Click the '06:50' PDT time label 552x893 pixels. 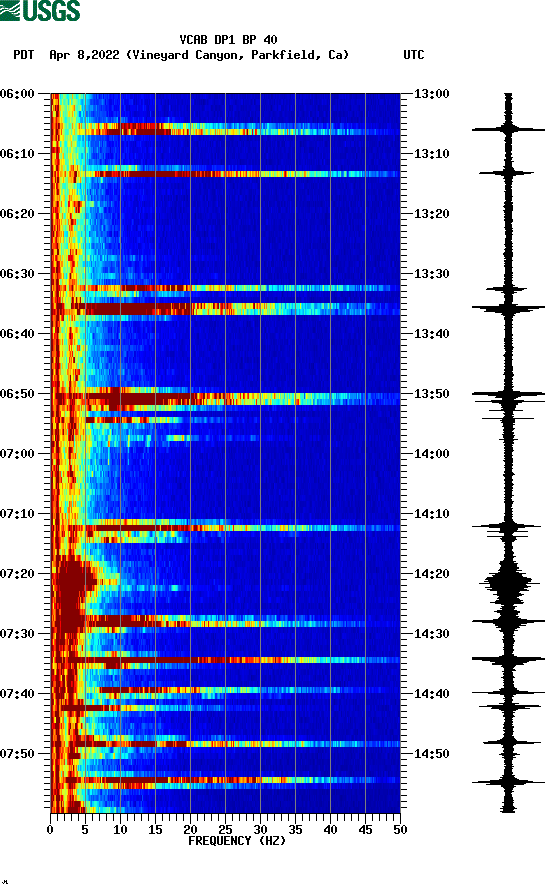tap(17, 394)
